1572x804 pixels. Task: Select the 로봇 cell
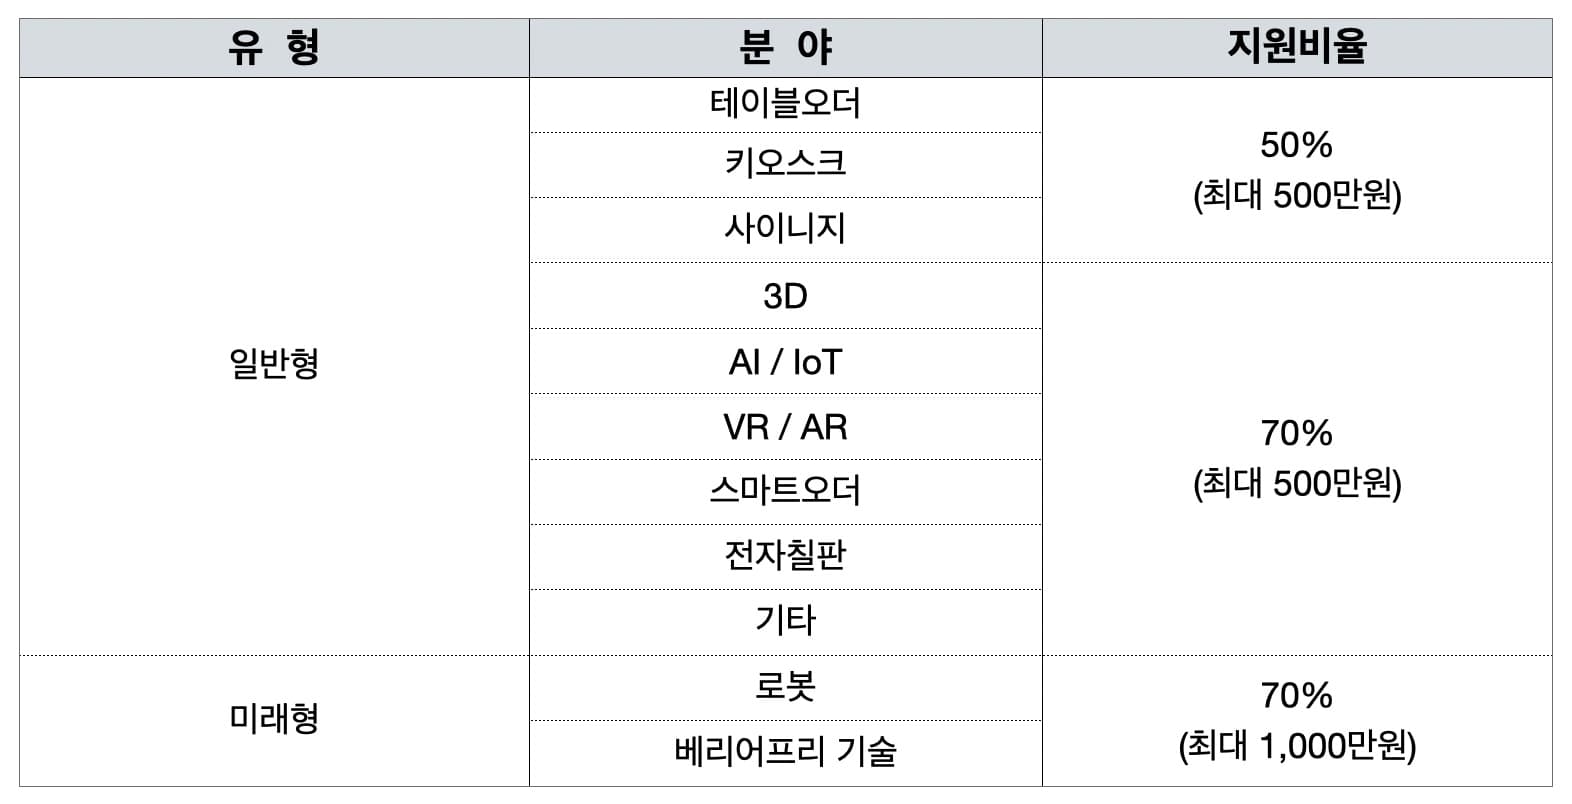coord(785,687)
